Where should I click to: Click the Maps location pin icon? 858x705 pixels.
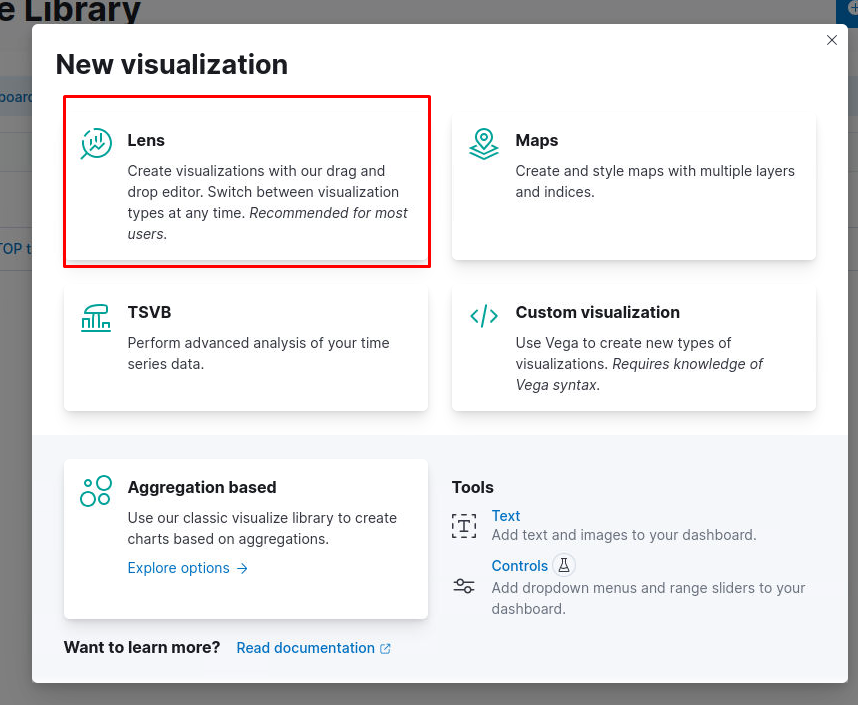coord(484,144)
